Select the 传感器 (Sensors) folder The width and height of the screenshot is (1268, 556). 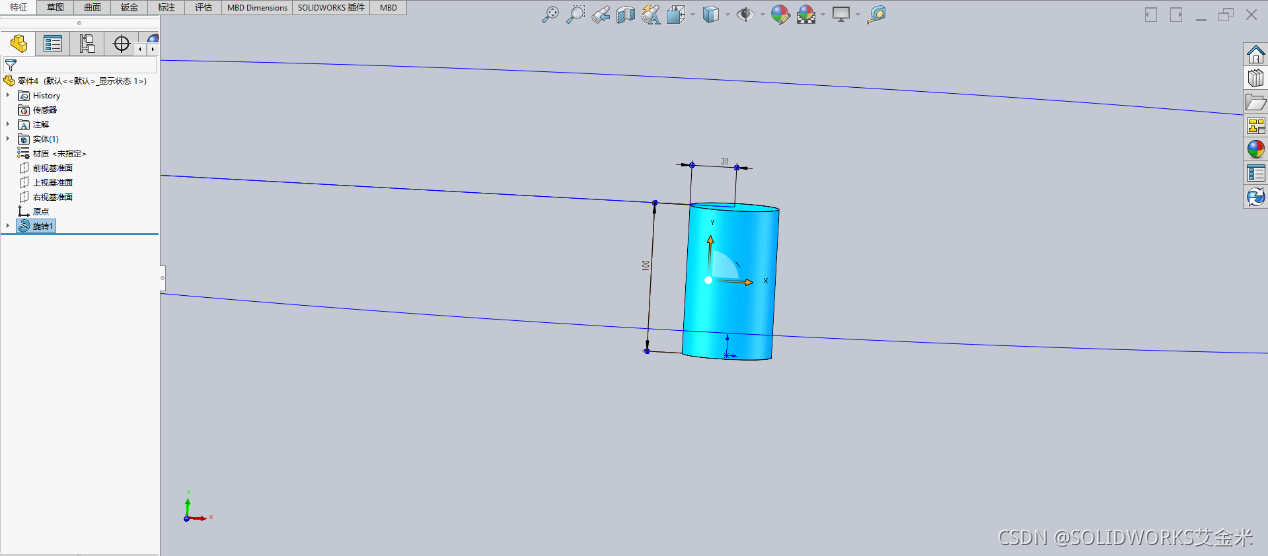(x=38, y=110)
